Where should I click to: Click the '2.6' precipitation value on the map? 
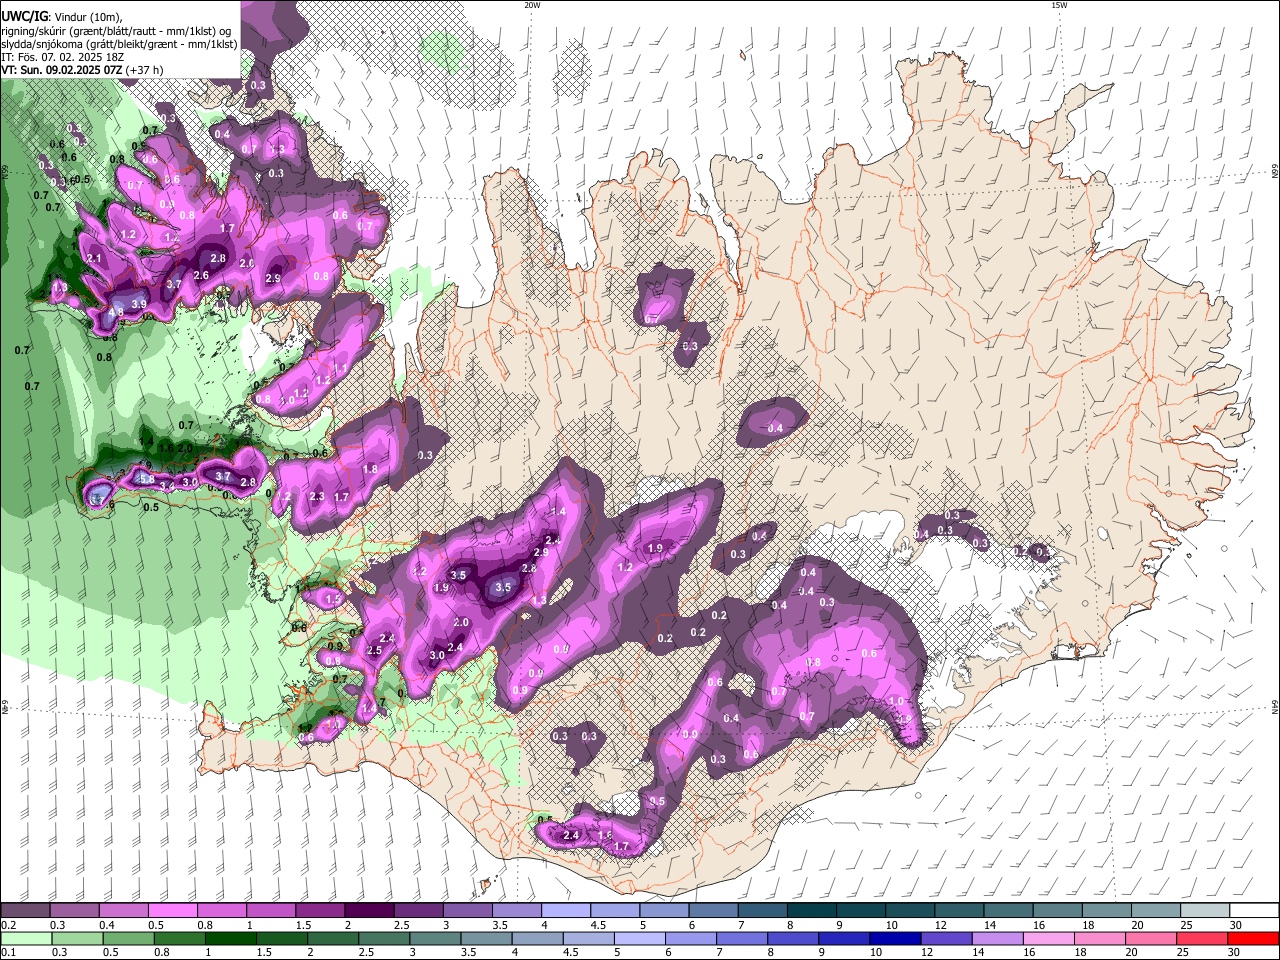201,275
